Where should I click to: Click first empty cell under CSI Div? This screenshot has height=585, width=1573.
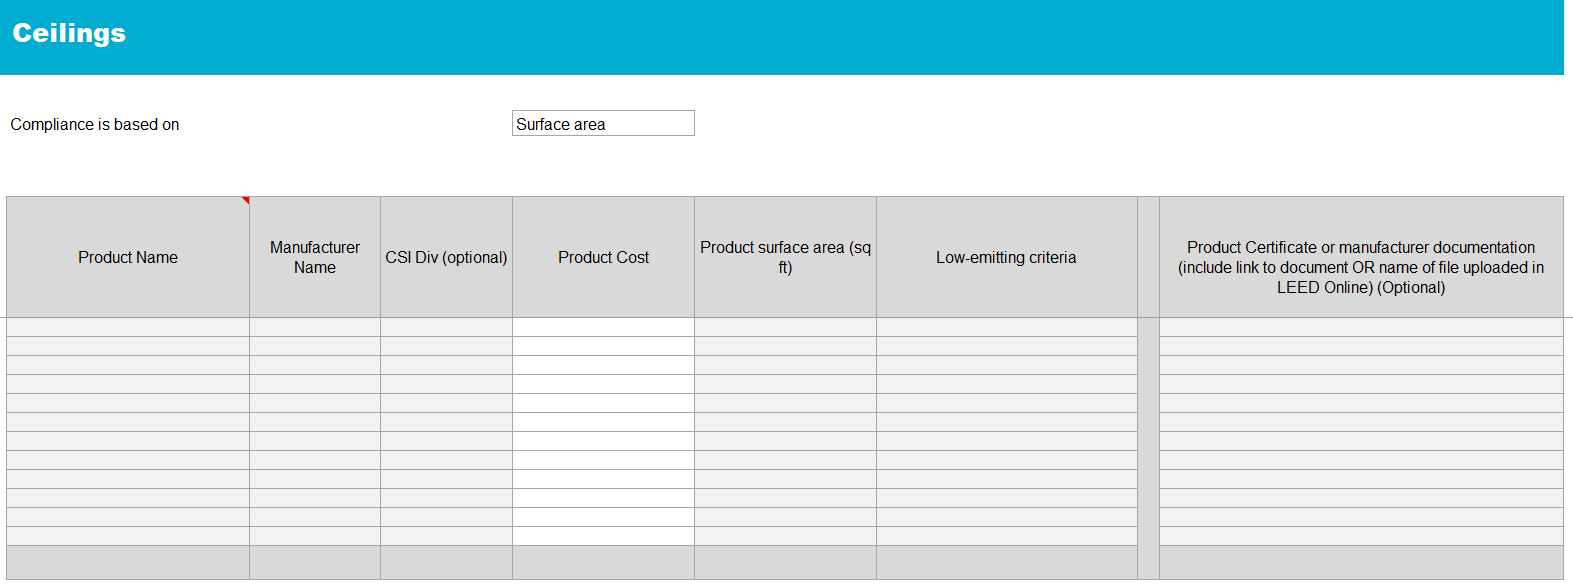coord(446,327)
